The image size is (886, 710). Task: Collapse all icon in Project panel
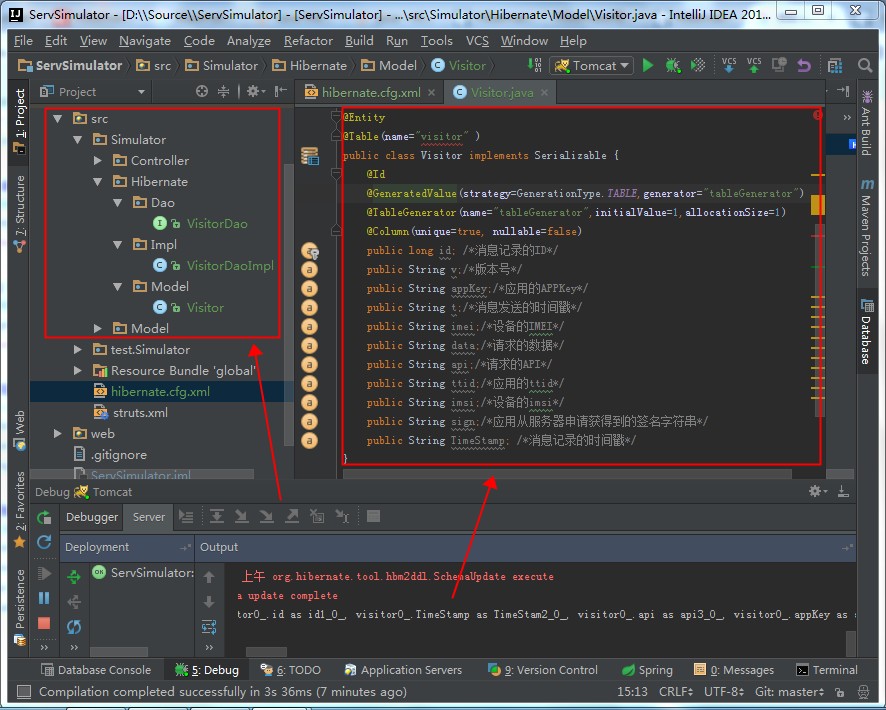pos(224,92)
